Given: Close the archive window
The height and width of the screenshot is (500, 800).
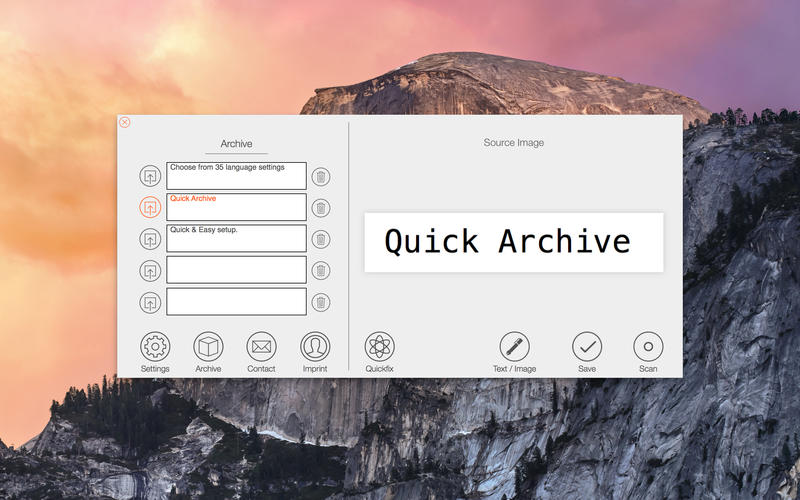Looking at the screenshot, I should [125, 122].
